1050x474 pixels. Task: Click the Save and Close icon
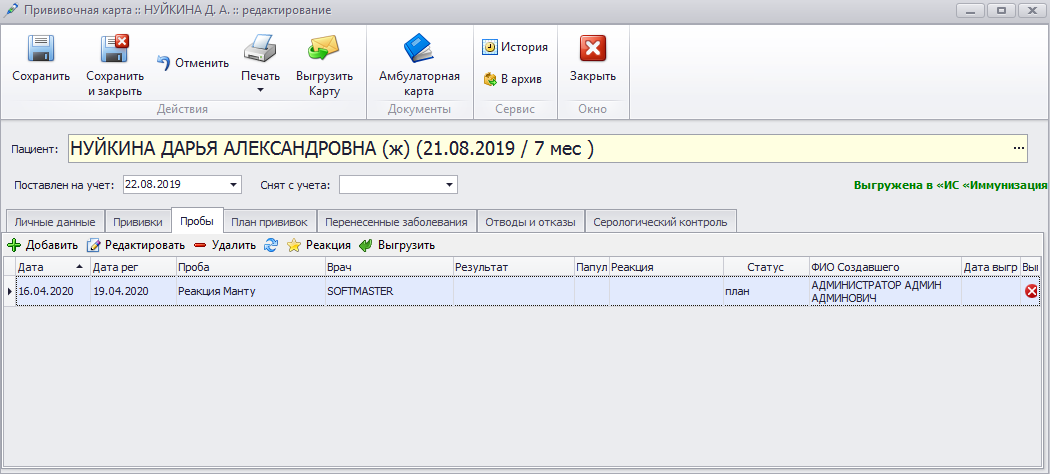coord(114,49)
